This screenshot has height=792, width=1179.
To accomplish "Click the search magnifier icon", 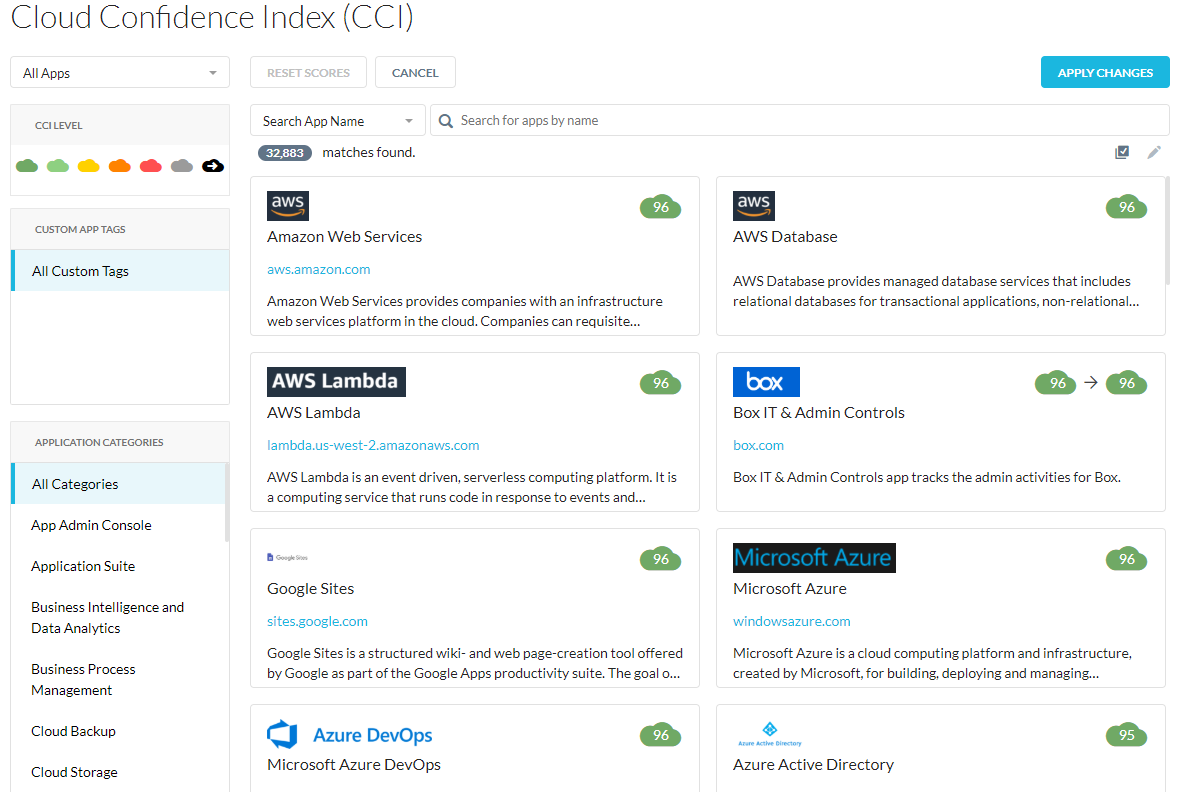I will pyautogui.click(x=446, y=120).
